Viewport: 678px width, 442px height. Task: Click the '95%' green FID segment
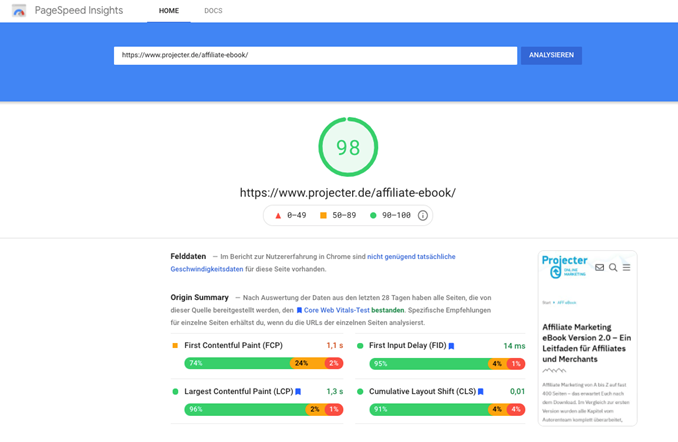pyautogui.click(x=429, y=364)
